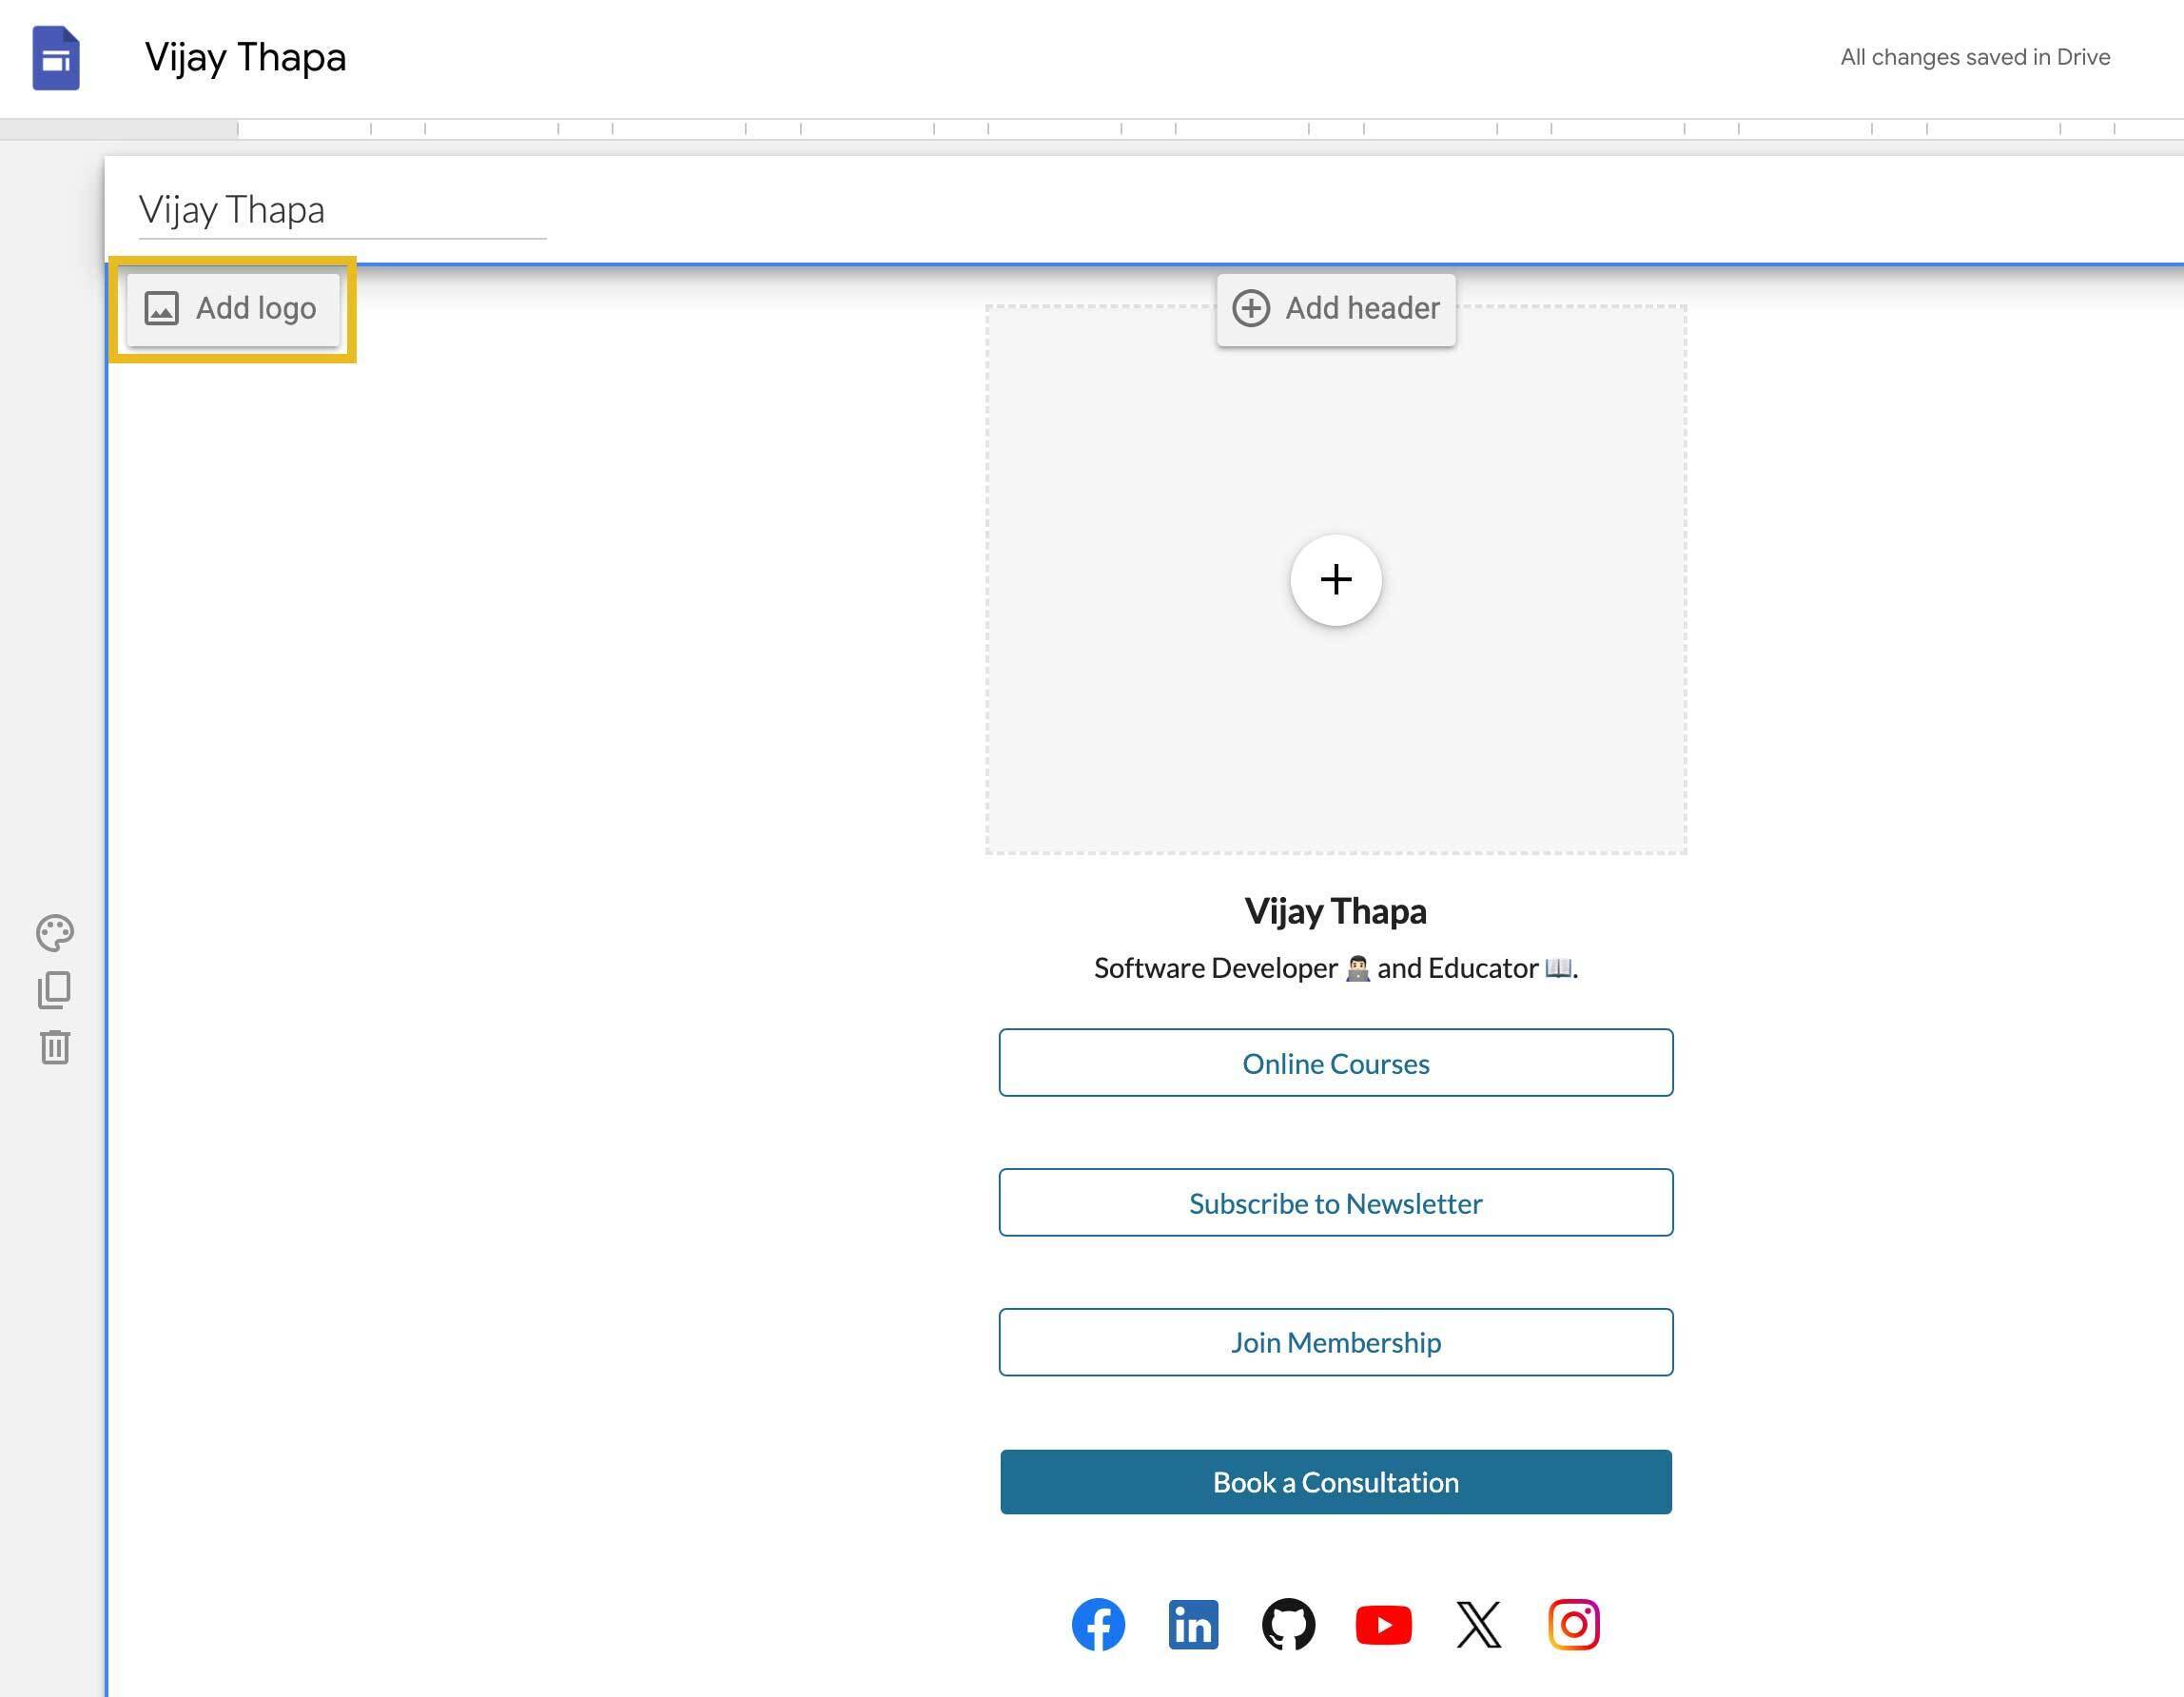This screenshot has height=1697, width=2184.
Task: Click the All changes saved in Drive status
Action: click(1975, 57)
